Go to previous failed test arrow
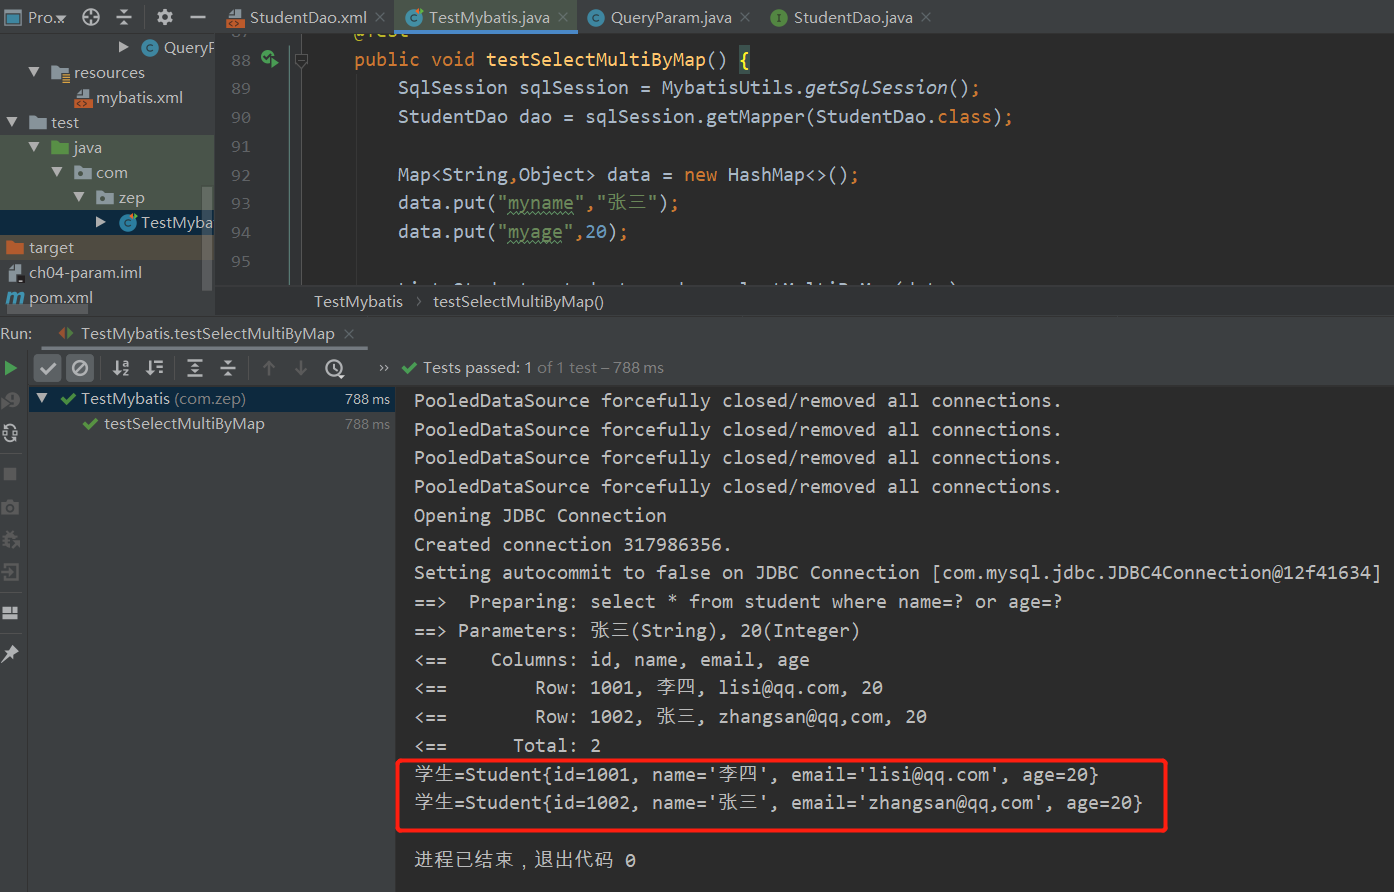The height and width of the screenshot is (892, 1394). click(x=269, y=368)
